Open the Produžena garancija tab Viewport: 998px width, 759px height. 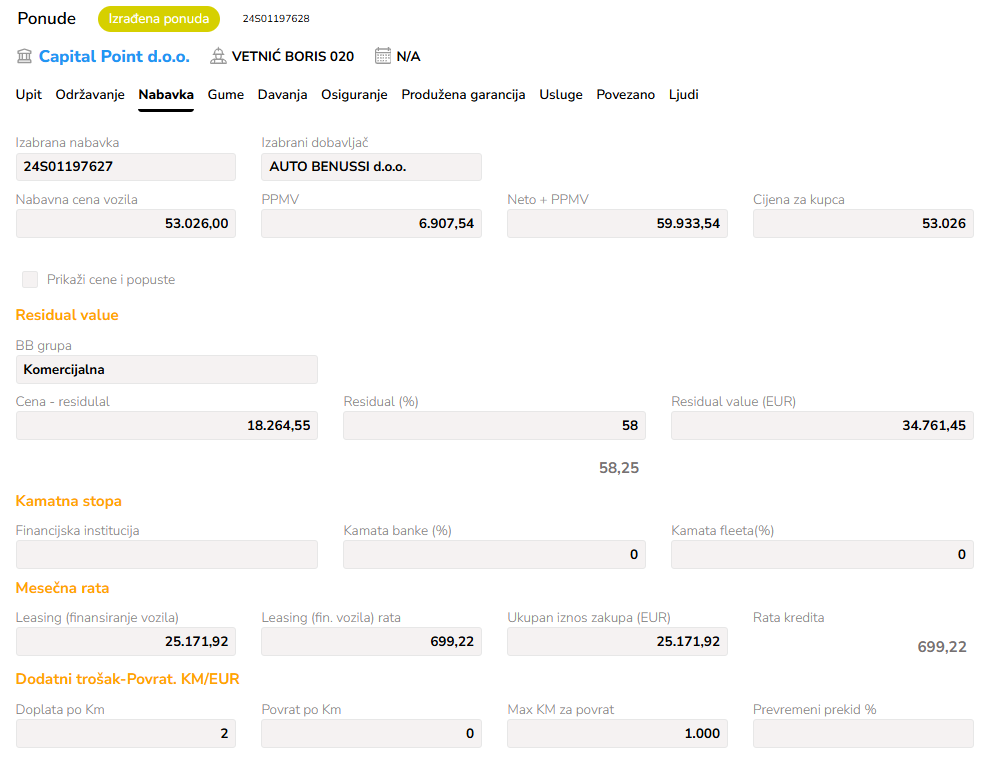463,95
